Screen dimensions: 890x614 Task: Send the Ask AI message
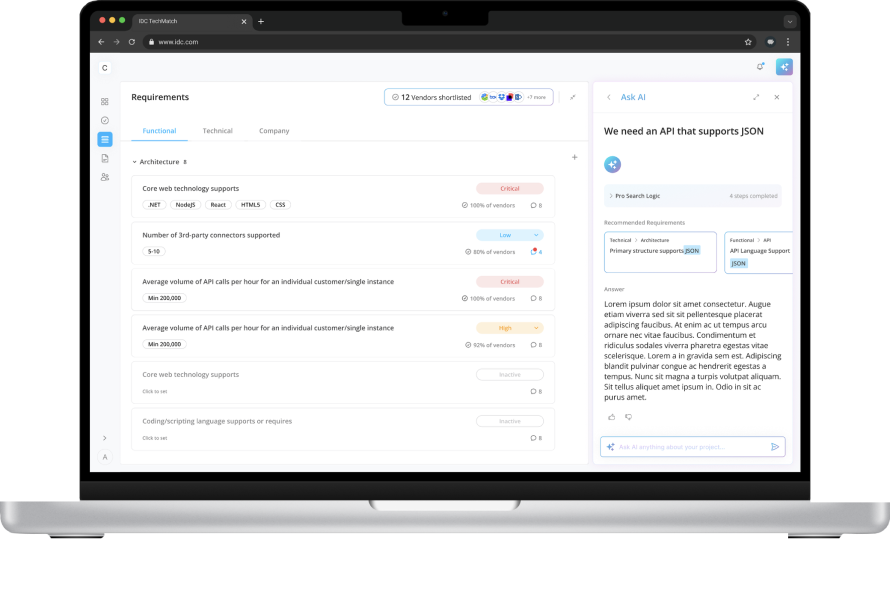coord(775,447)
